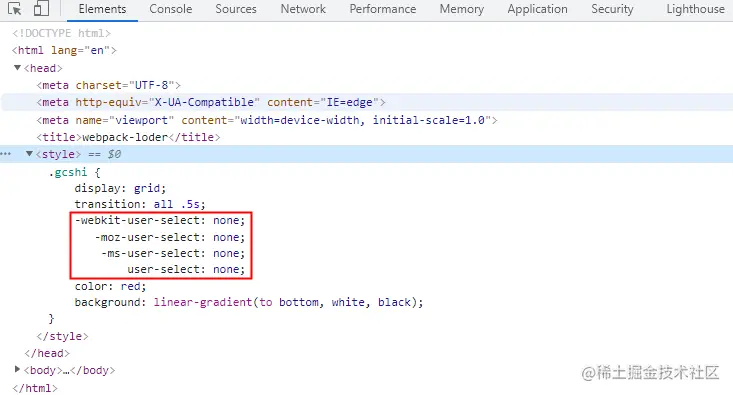Open the Performance tab

tap(382, 9)
